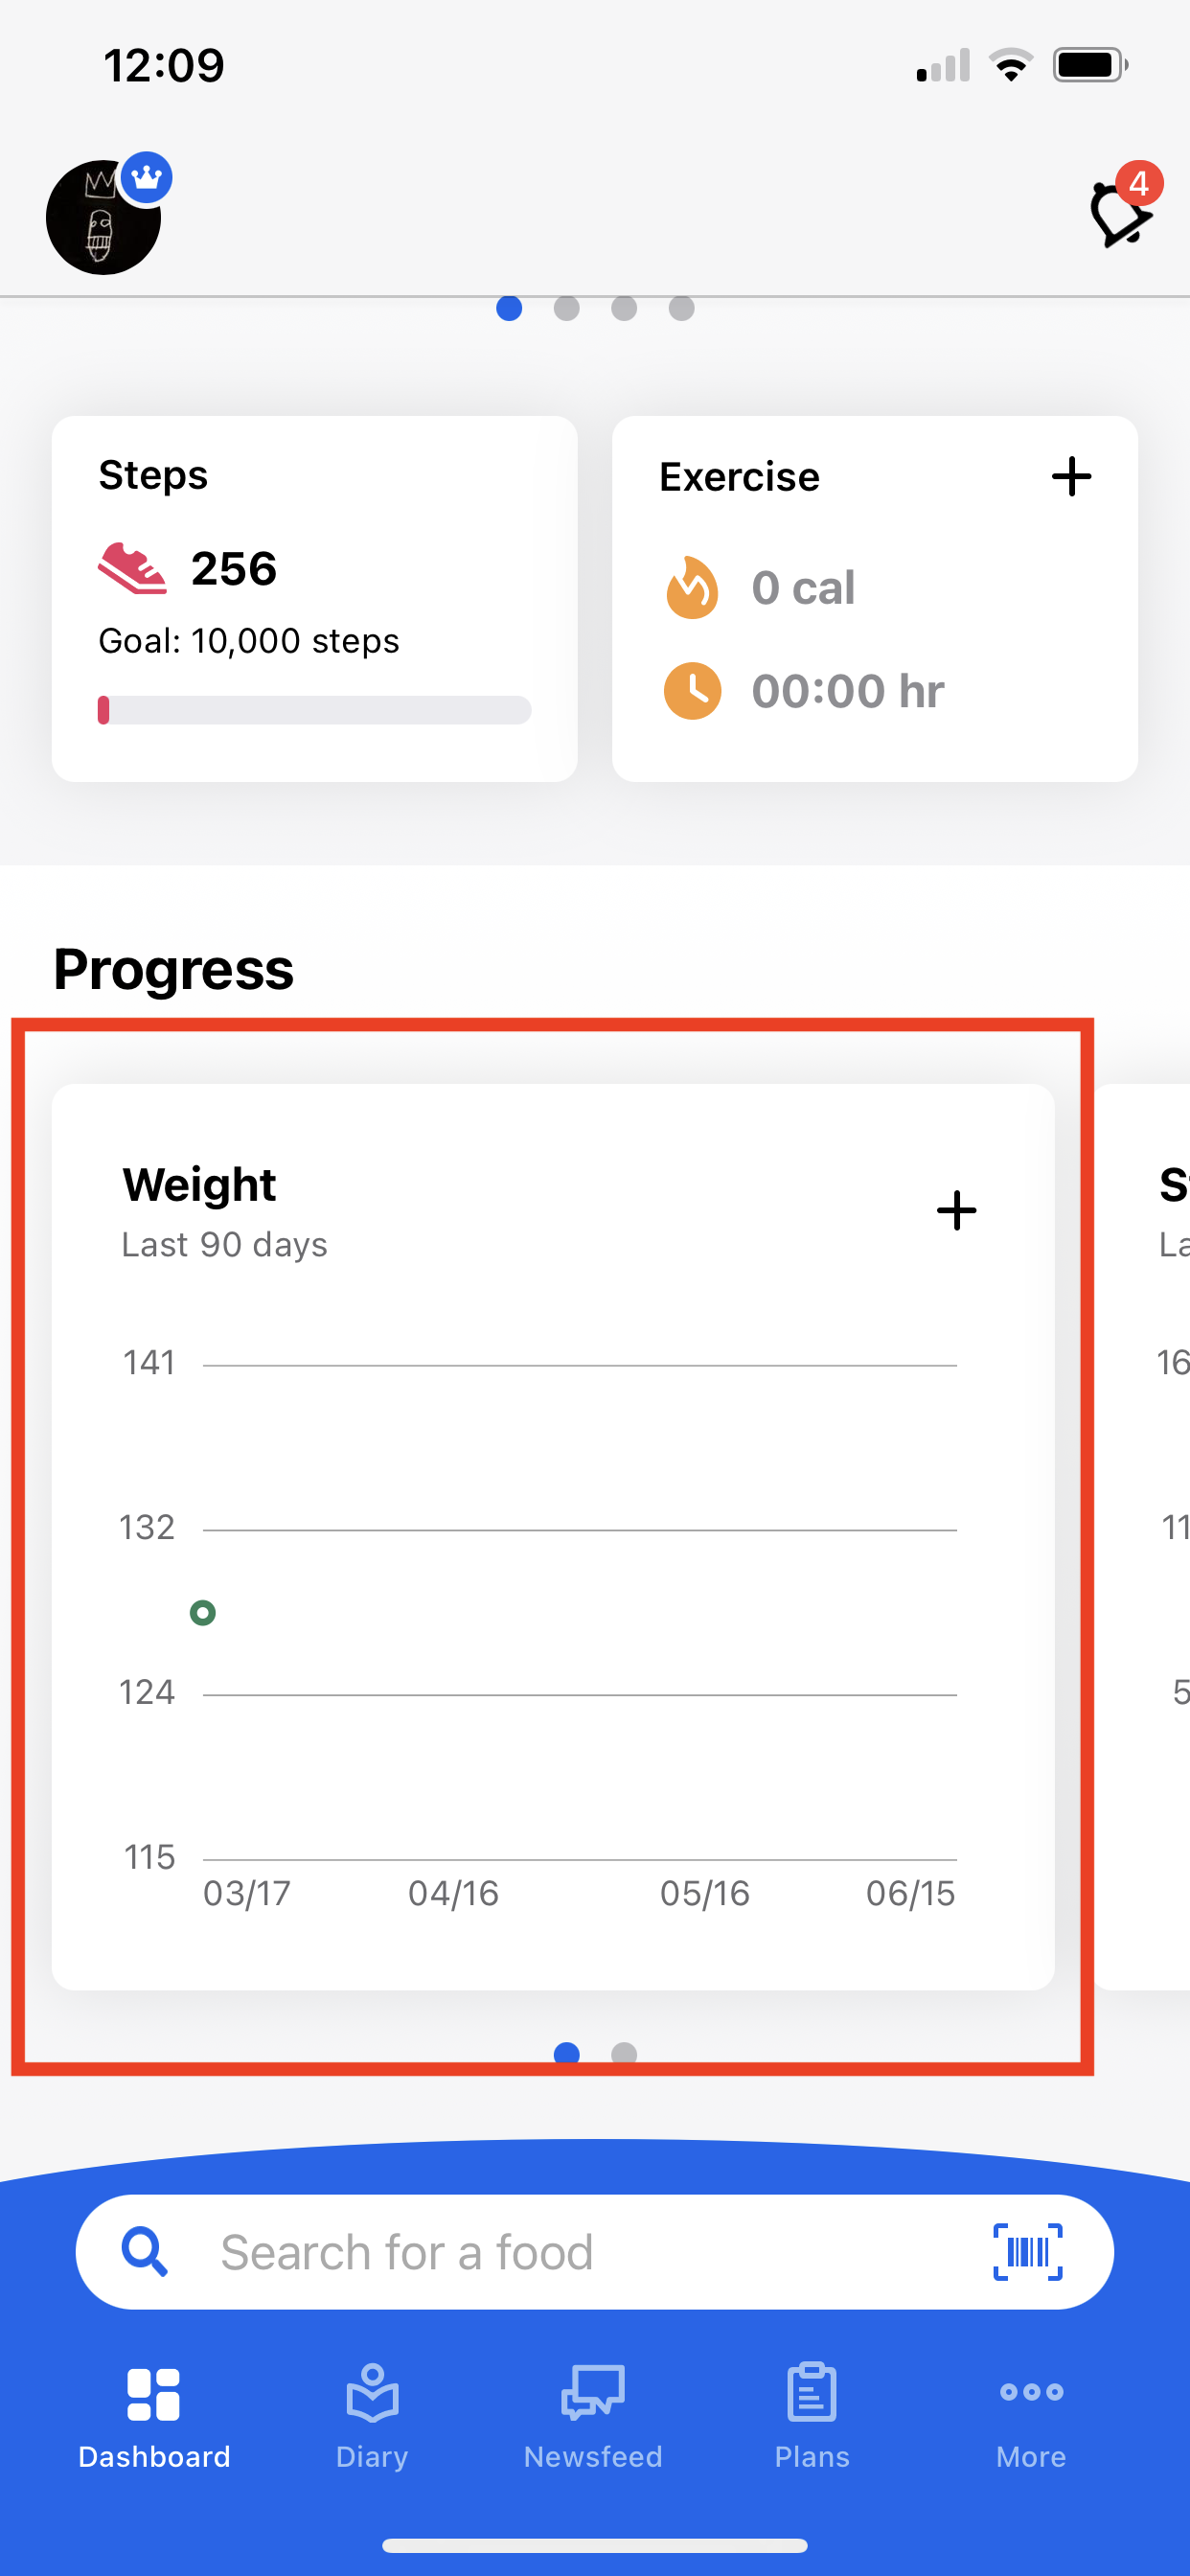Tap the profile avatar picture
Viewport: 1190px width, 2576px height.
click(x=104, y=218)
